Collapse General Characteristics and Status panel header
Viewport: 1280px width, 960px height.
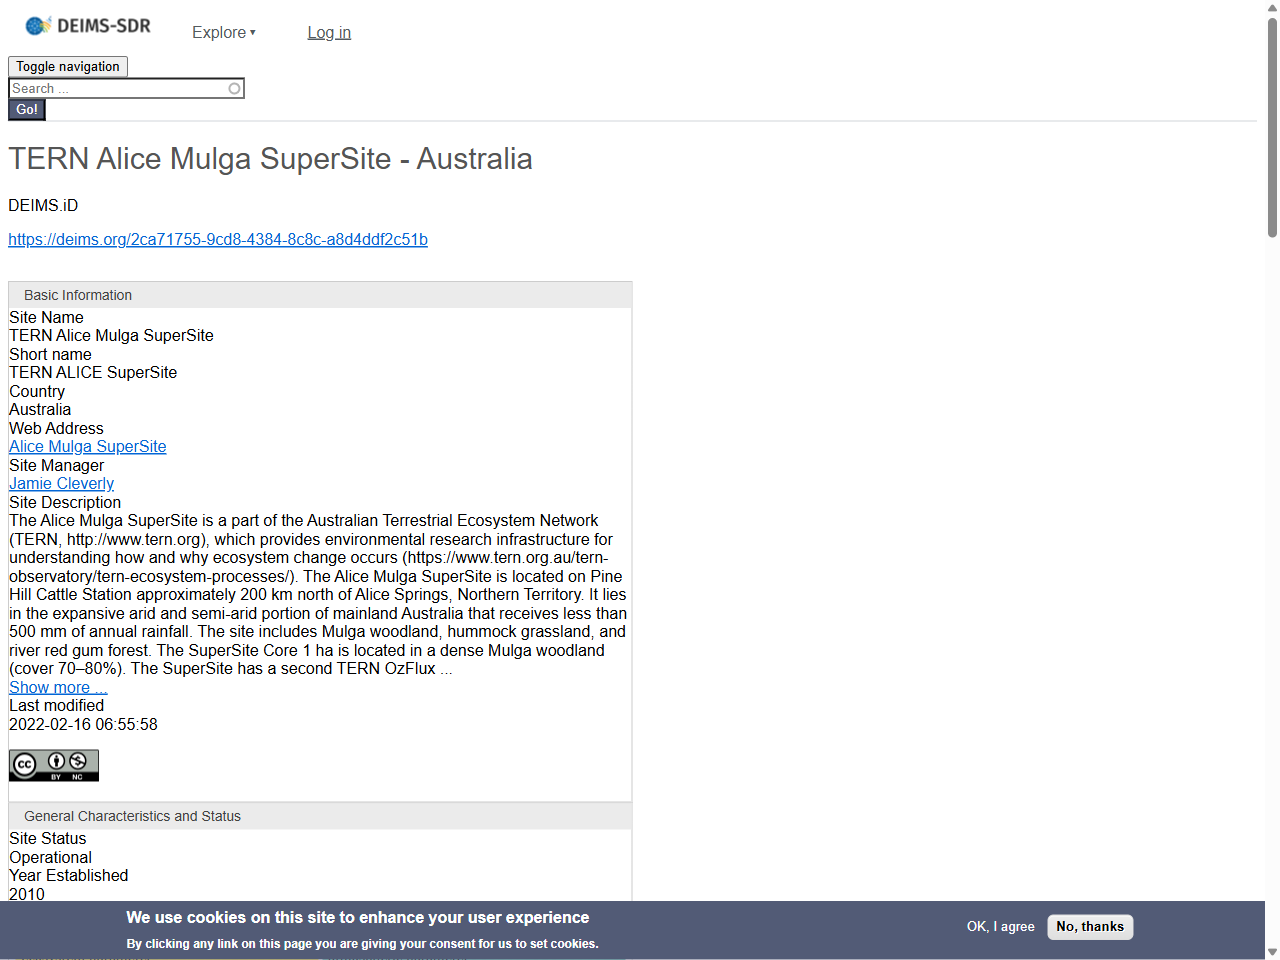[x=320, y=816]
